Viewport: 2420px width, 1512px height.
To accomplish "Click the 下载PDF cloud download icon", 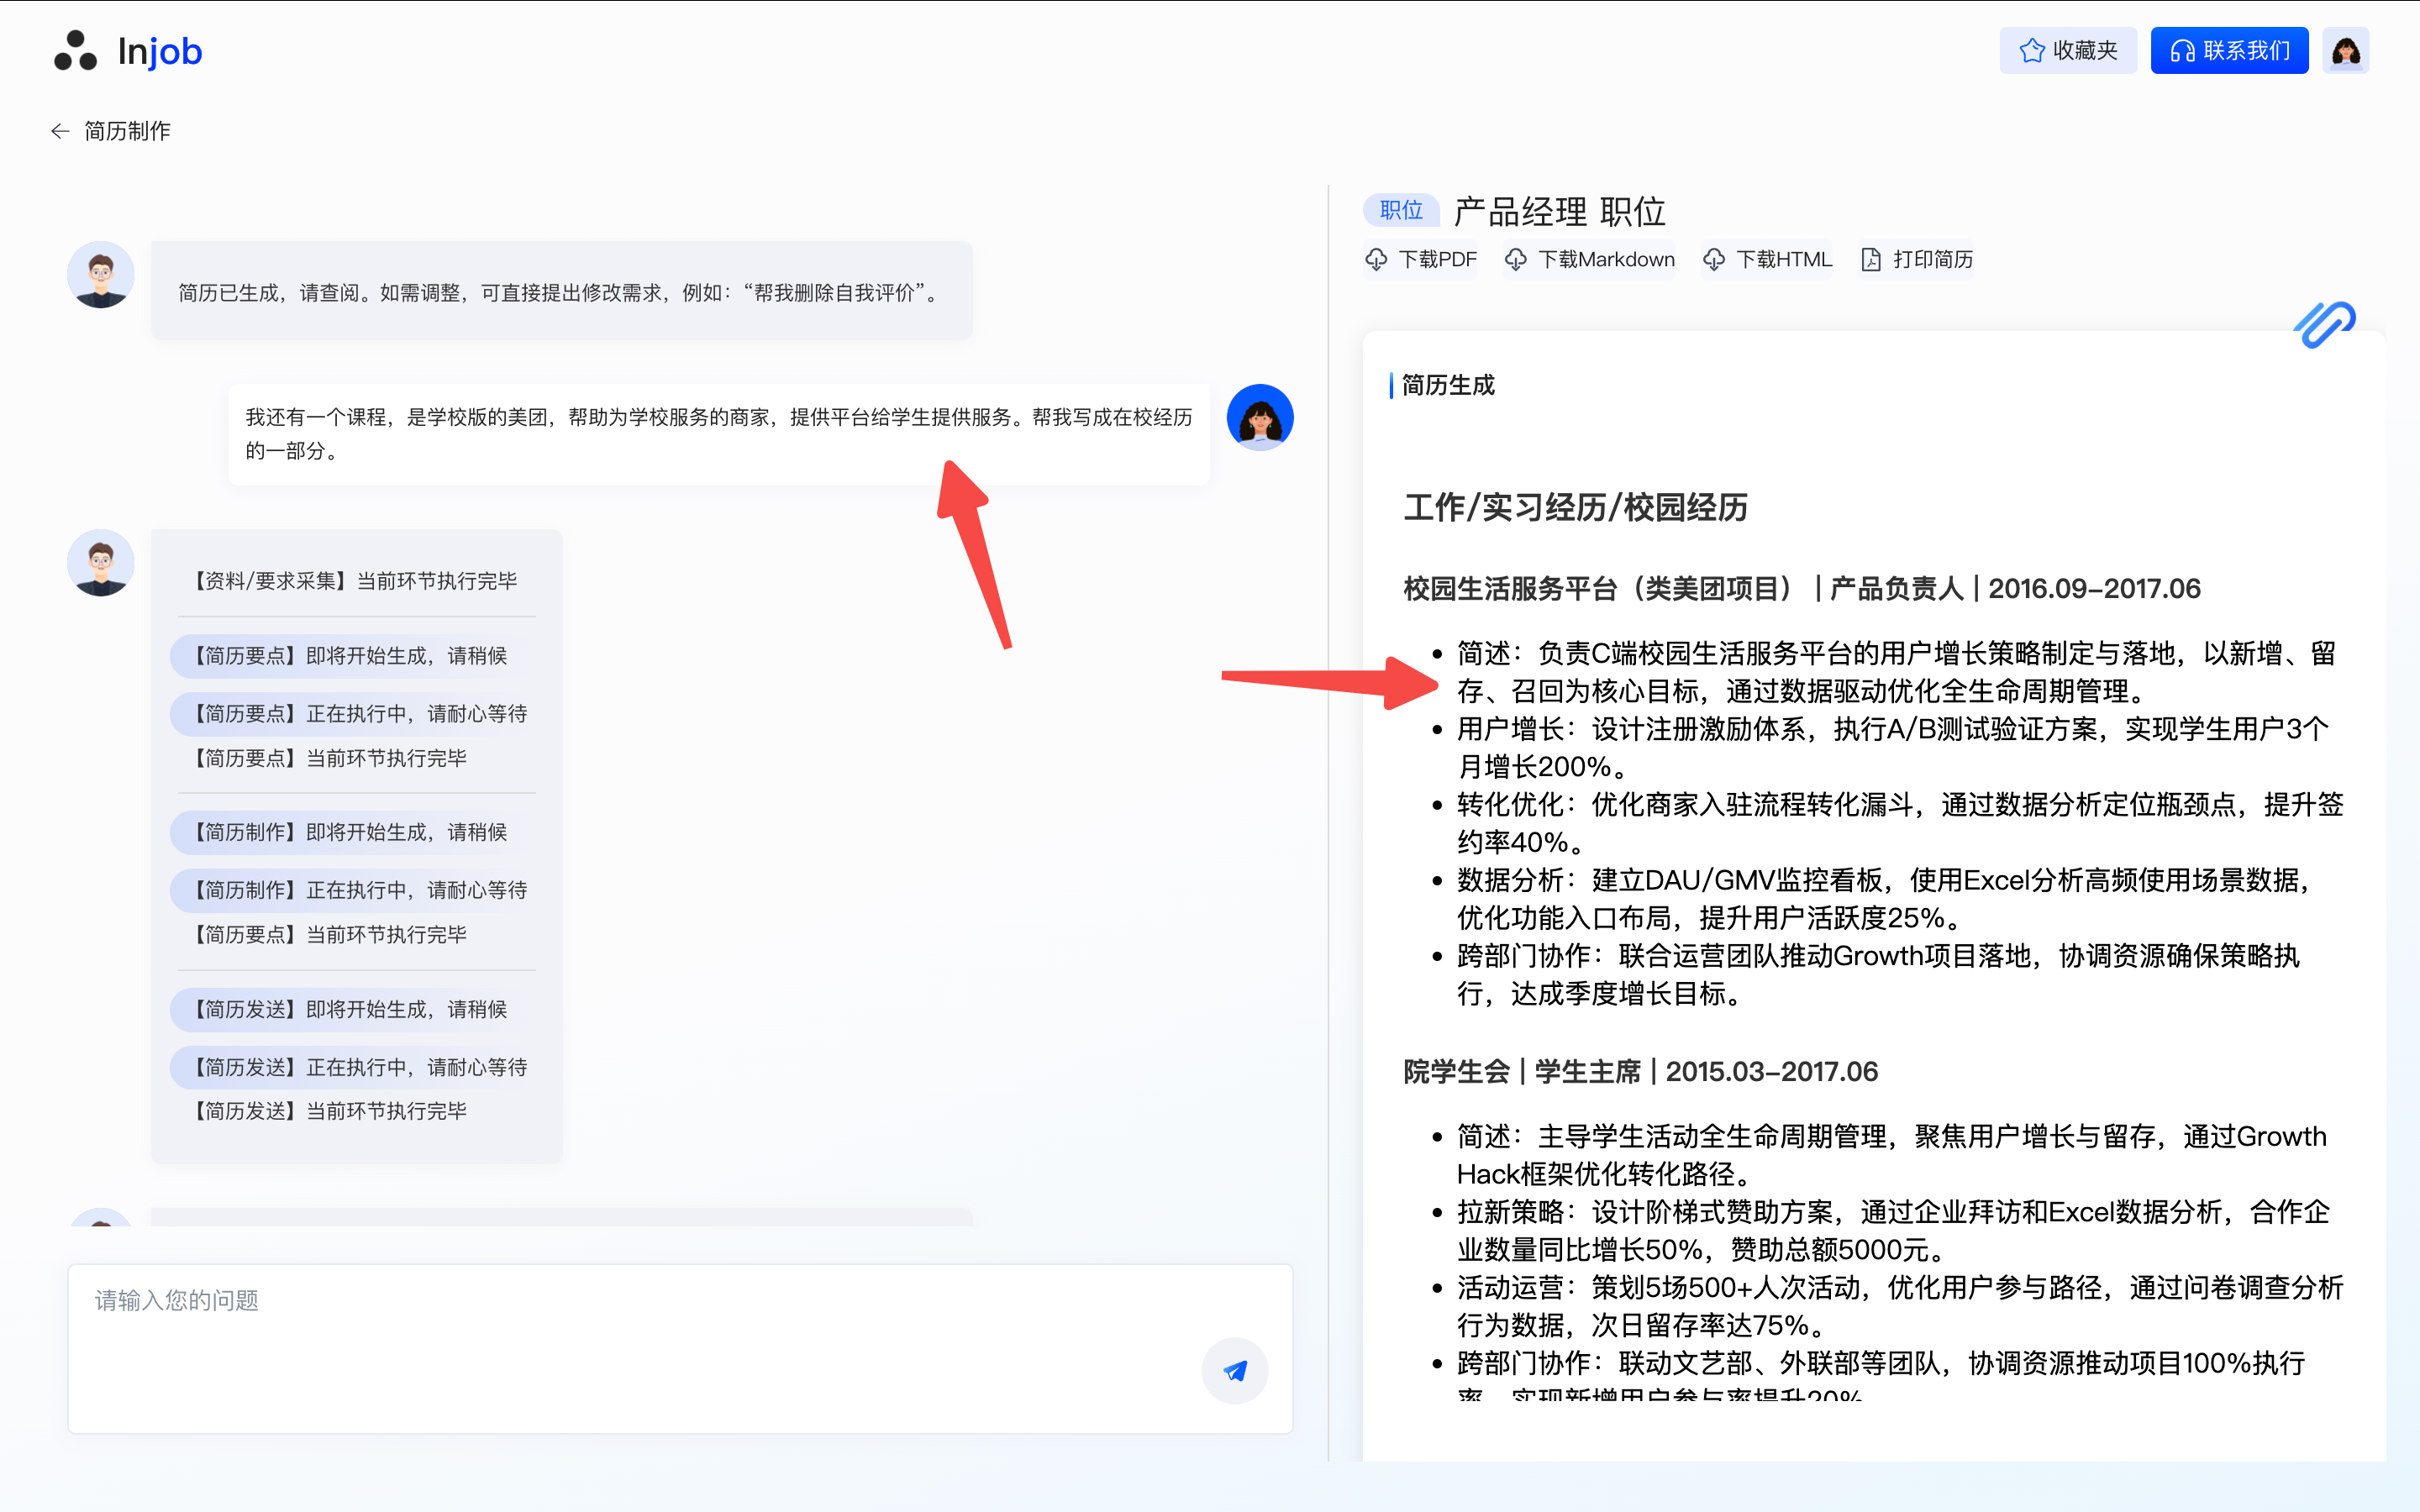I will [x=1377, y=260].
